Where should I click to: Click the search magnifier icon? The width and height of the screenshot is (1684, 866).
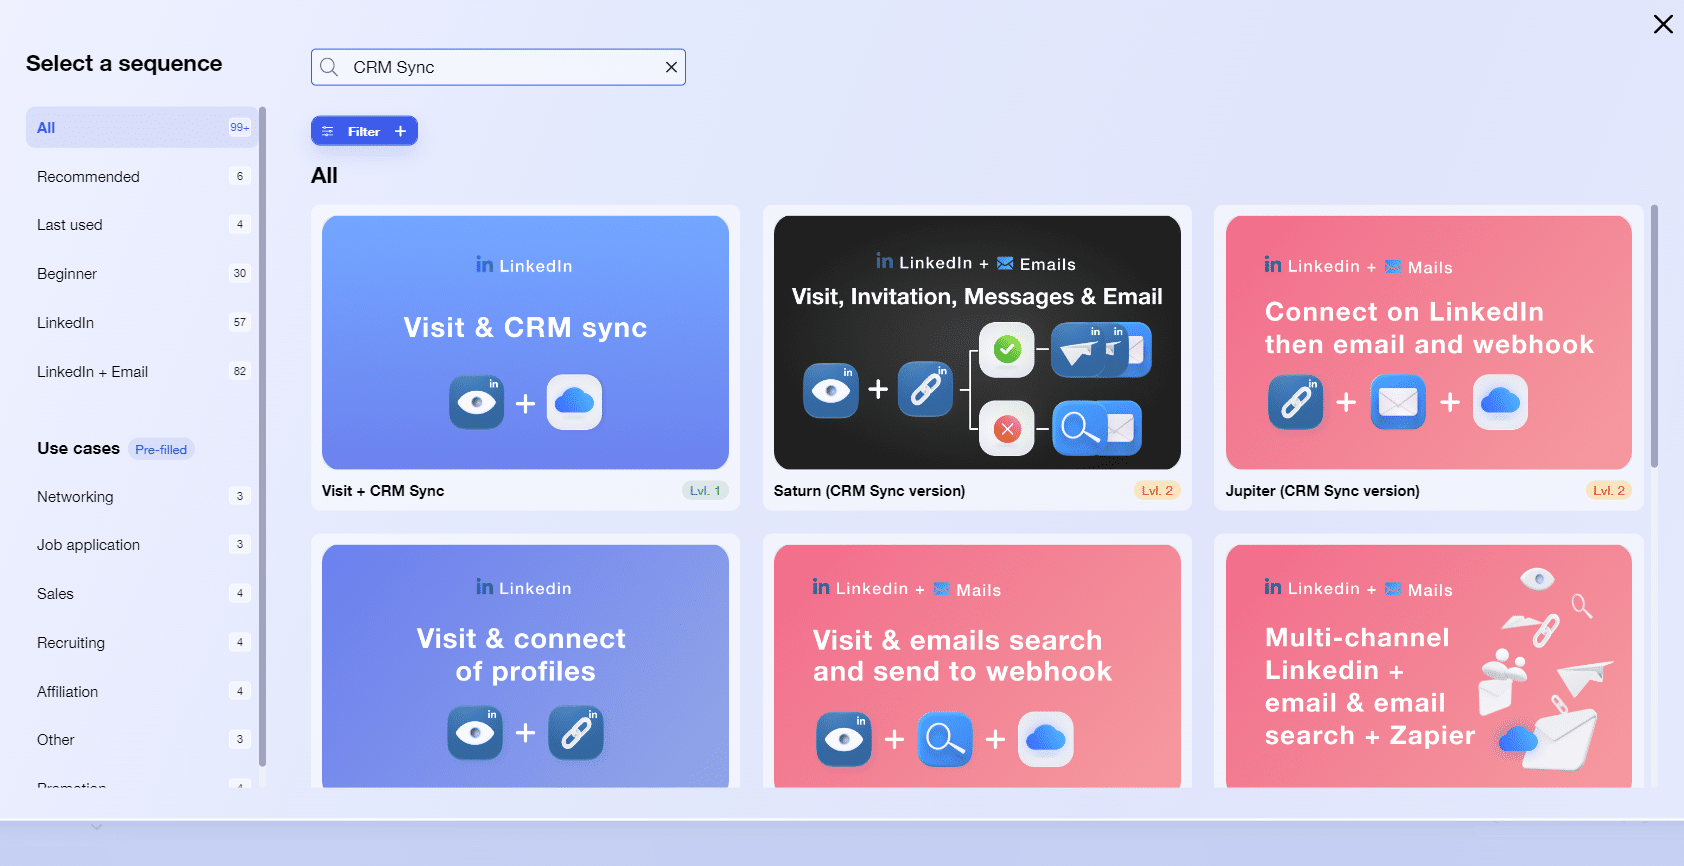pyautogui.click(x=329, y=67)
